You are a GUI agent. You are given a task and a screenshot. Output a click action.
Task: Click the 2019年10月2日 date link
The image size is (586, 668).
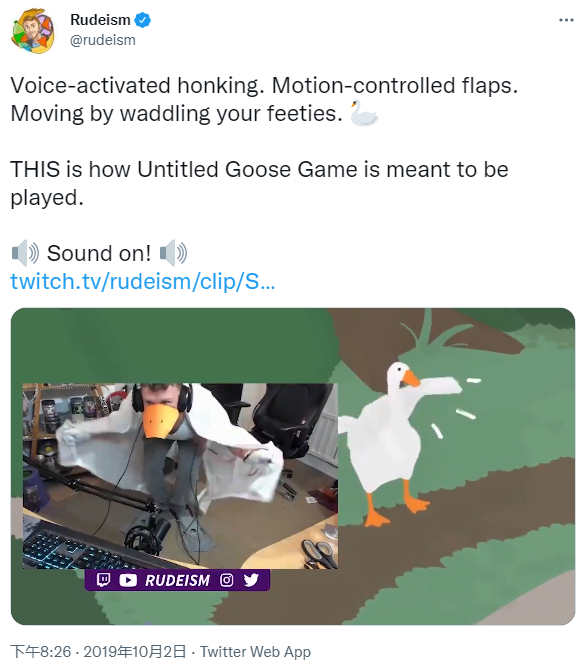coord(135,651)
